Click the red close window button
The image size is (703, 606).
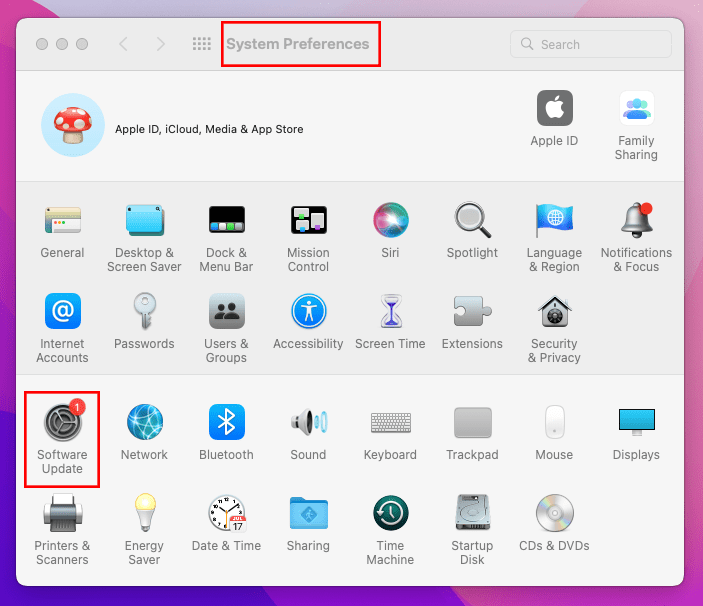pos(42,44)
